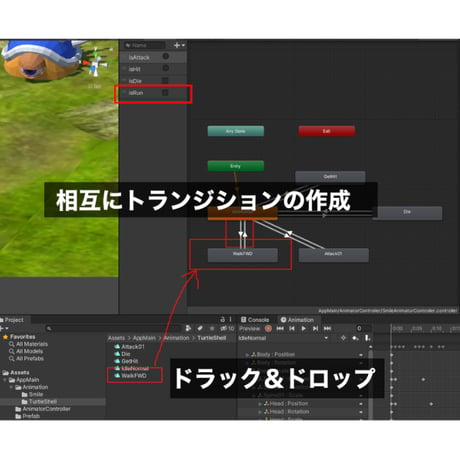Select the Favorites star item
This screenshot has height=460, width=460.
pyautogui.click(x=19, y=337)
